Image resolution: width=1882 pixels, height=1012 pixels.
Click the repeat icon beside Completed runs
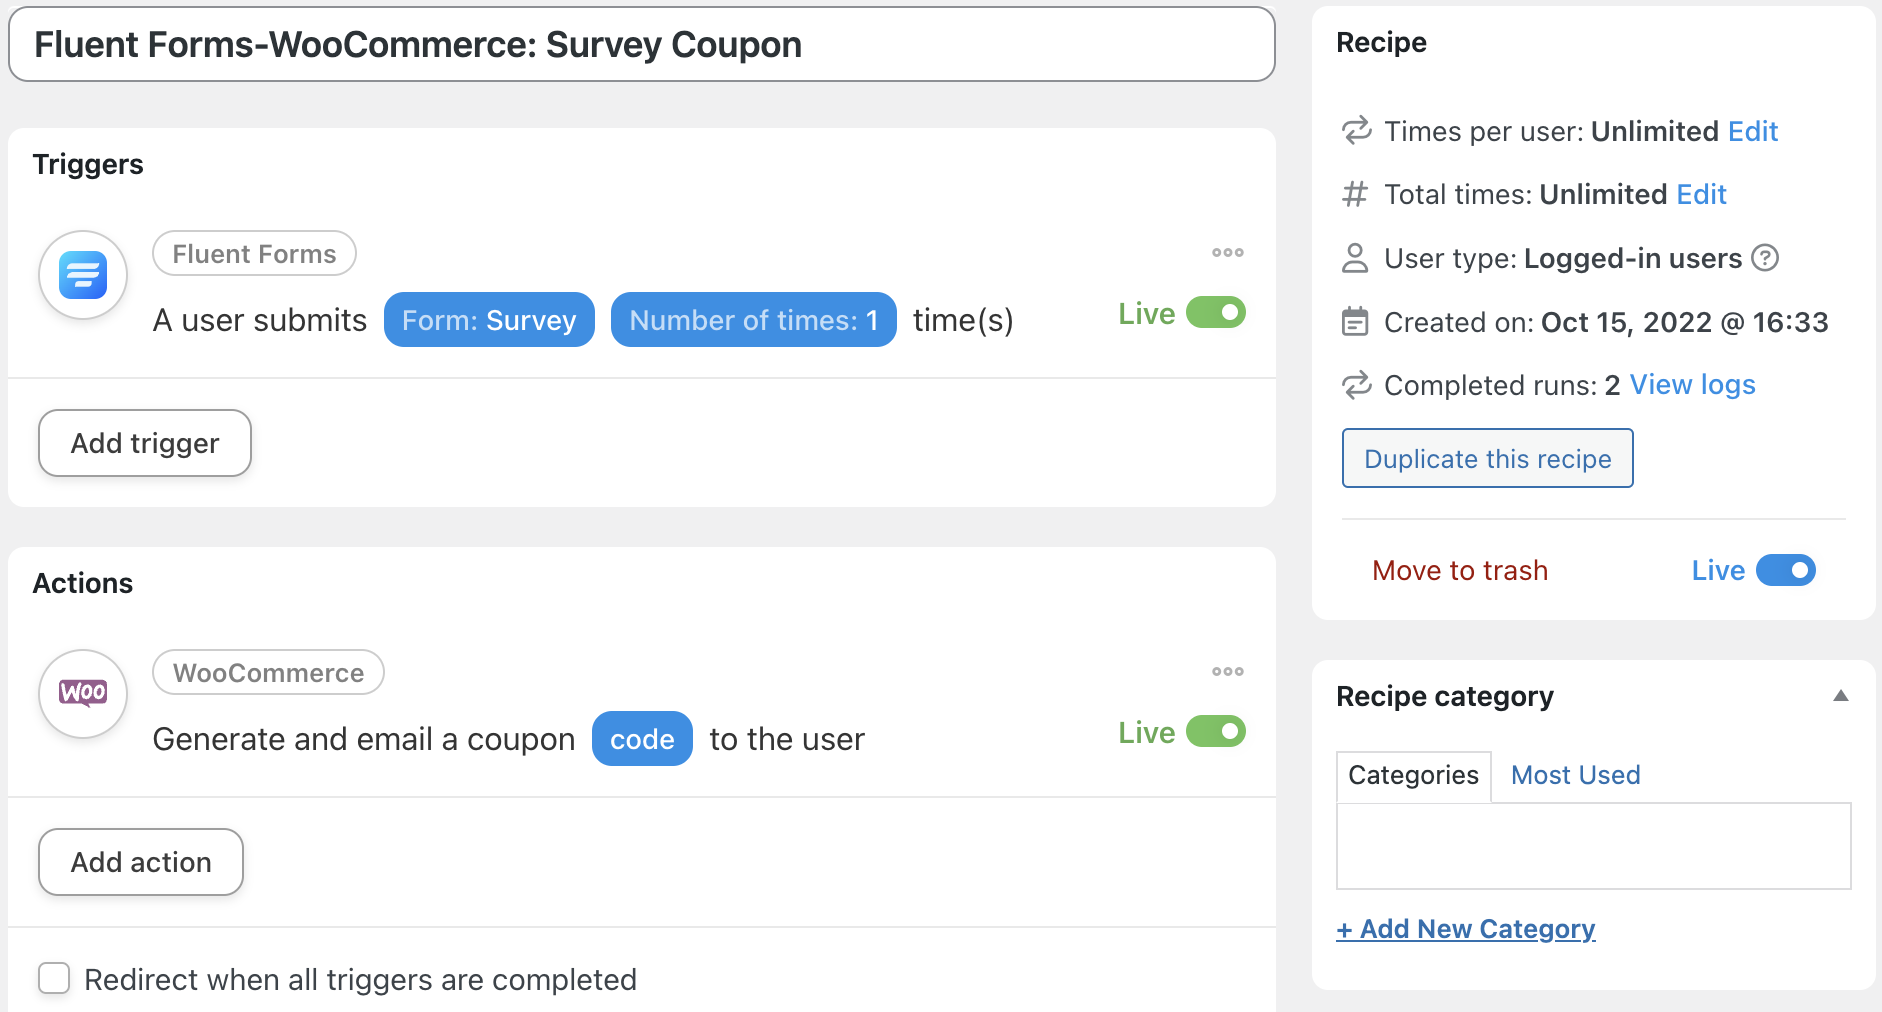tap(1356, 385)
